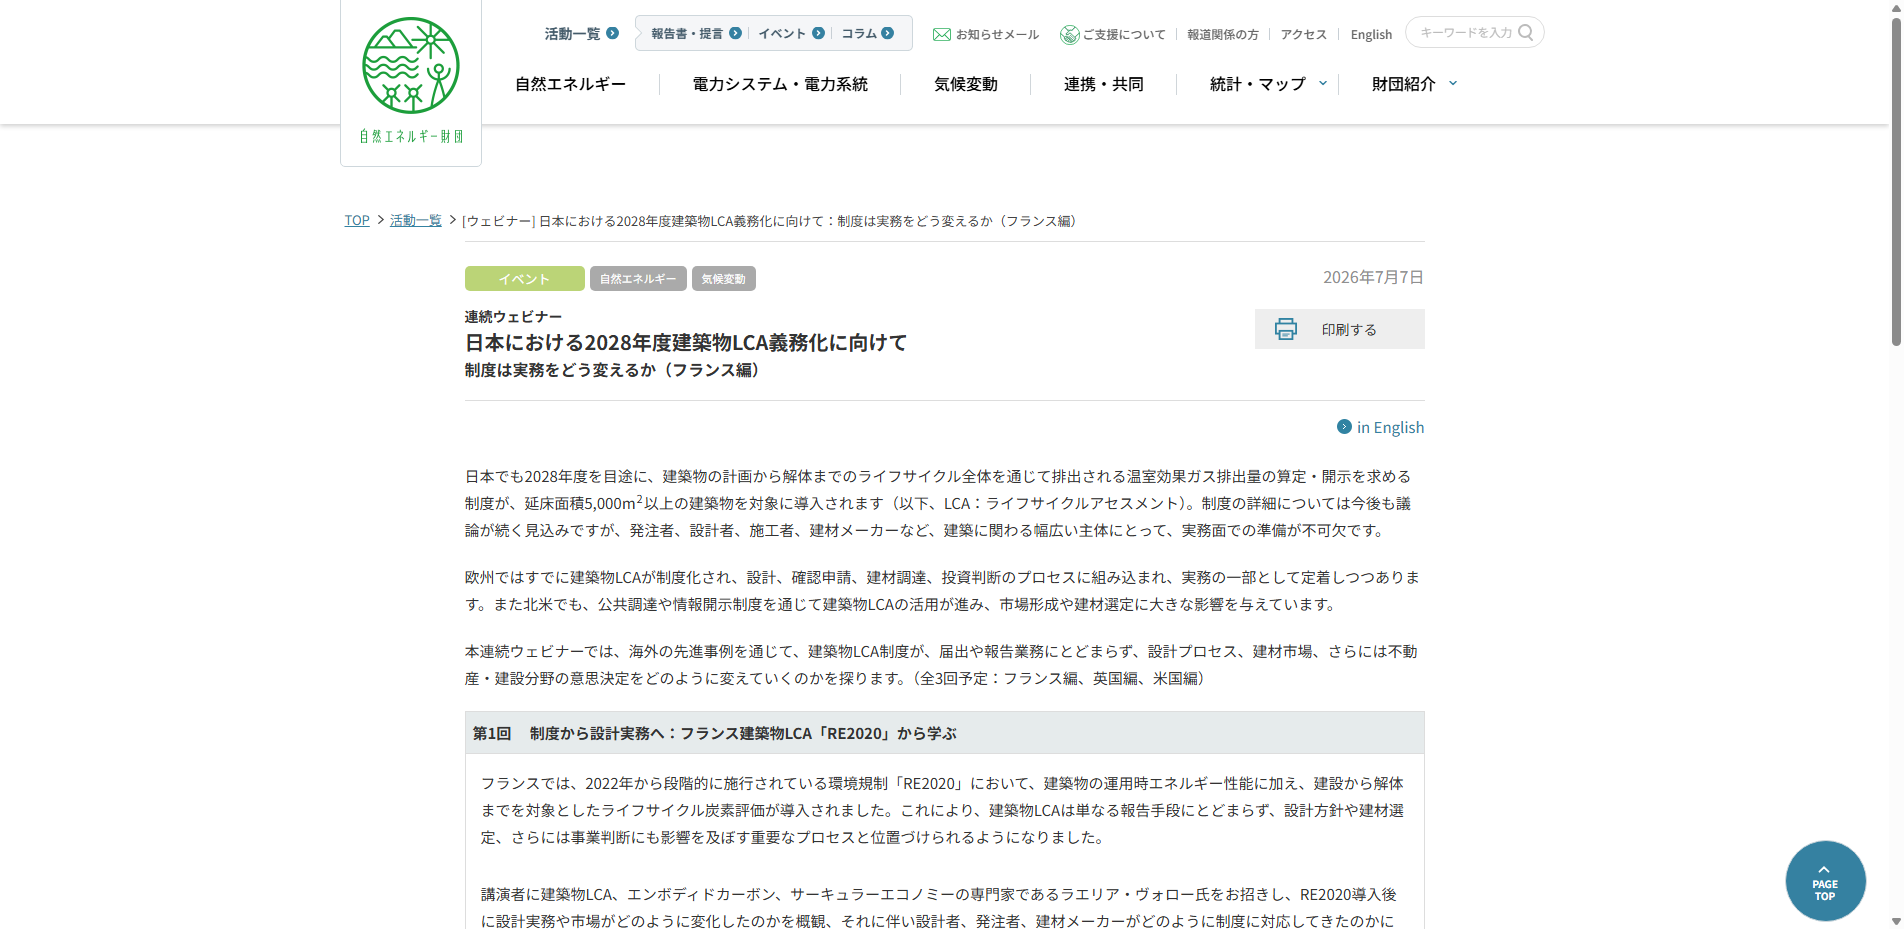Open アクセス link

coord(1304,35)
